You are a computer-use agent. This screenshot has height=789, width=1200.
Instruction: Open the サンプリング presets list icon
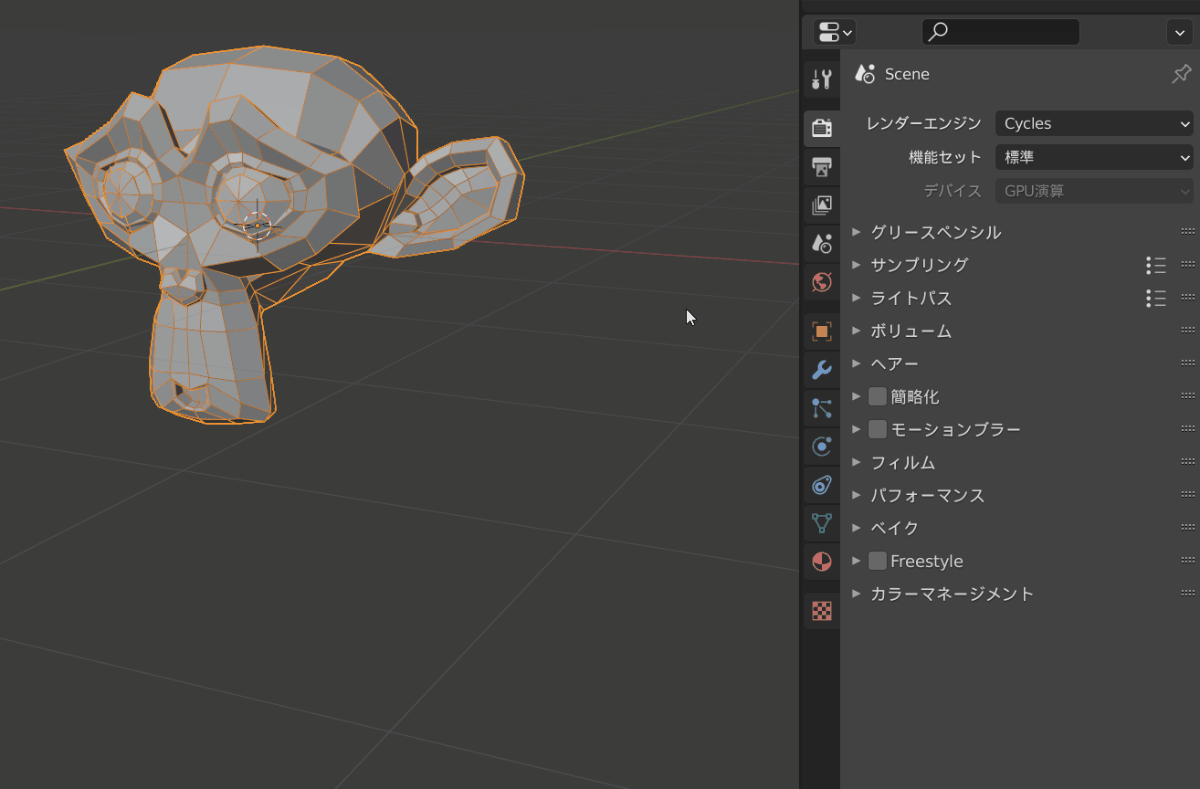[1156, 265]
